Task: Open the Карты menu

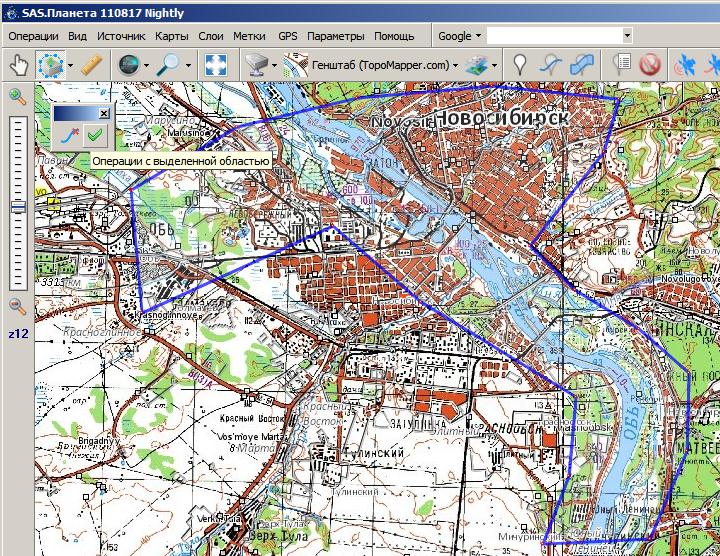Action: pyautogui.click(x=172, y=36)
